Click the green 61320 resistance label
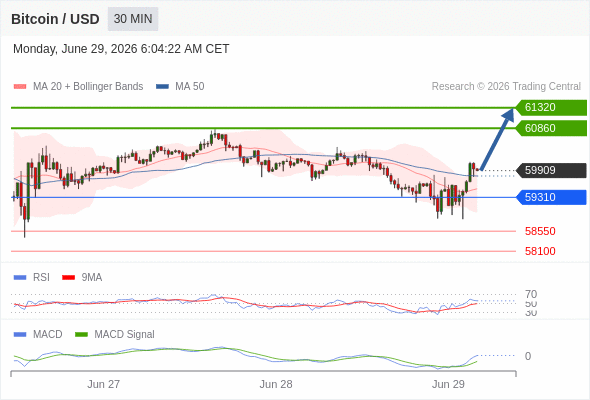590x400 pixels. tap(551, 108)
